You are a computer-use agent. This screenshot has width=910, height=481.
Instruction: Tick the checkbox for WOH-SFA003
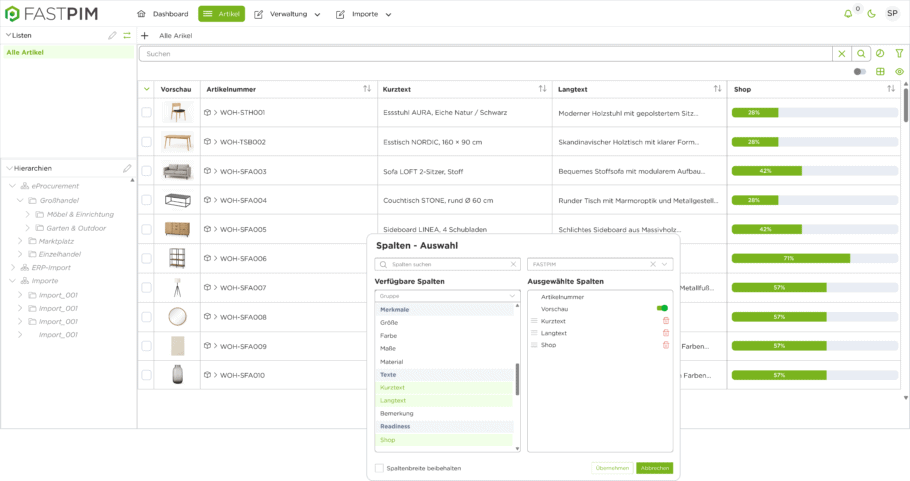pyautogui.click(x=146, y=171)
